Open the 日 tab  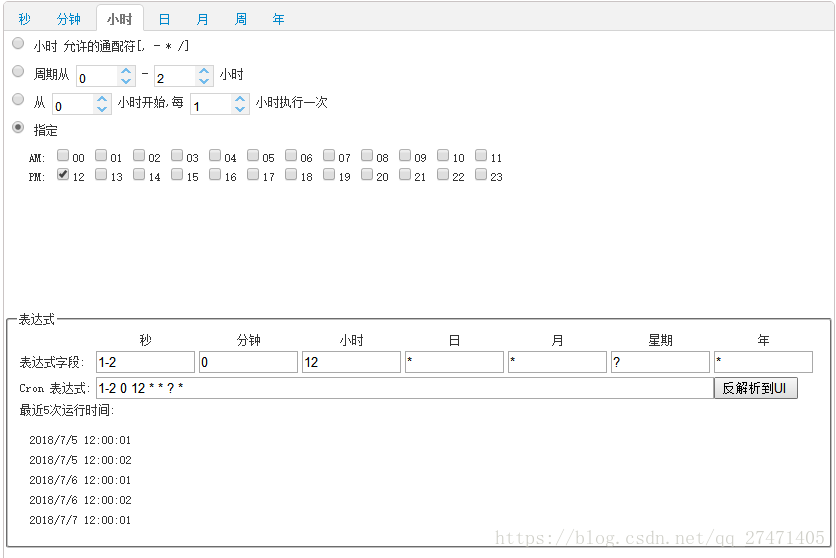click(164, 19)
